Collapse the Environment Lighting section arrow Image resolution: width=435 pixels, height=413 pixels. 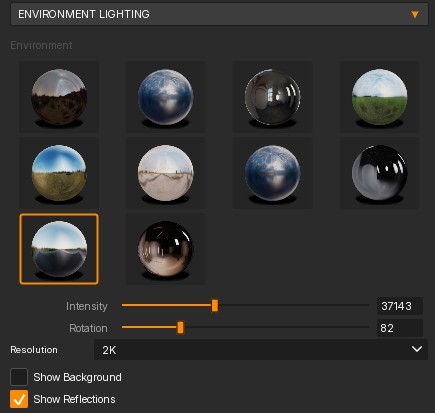[415, 14]
